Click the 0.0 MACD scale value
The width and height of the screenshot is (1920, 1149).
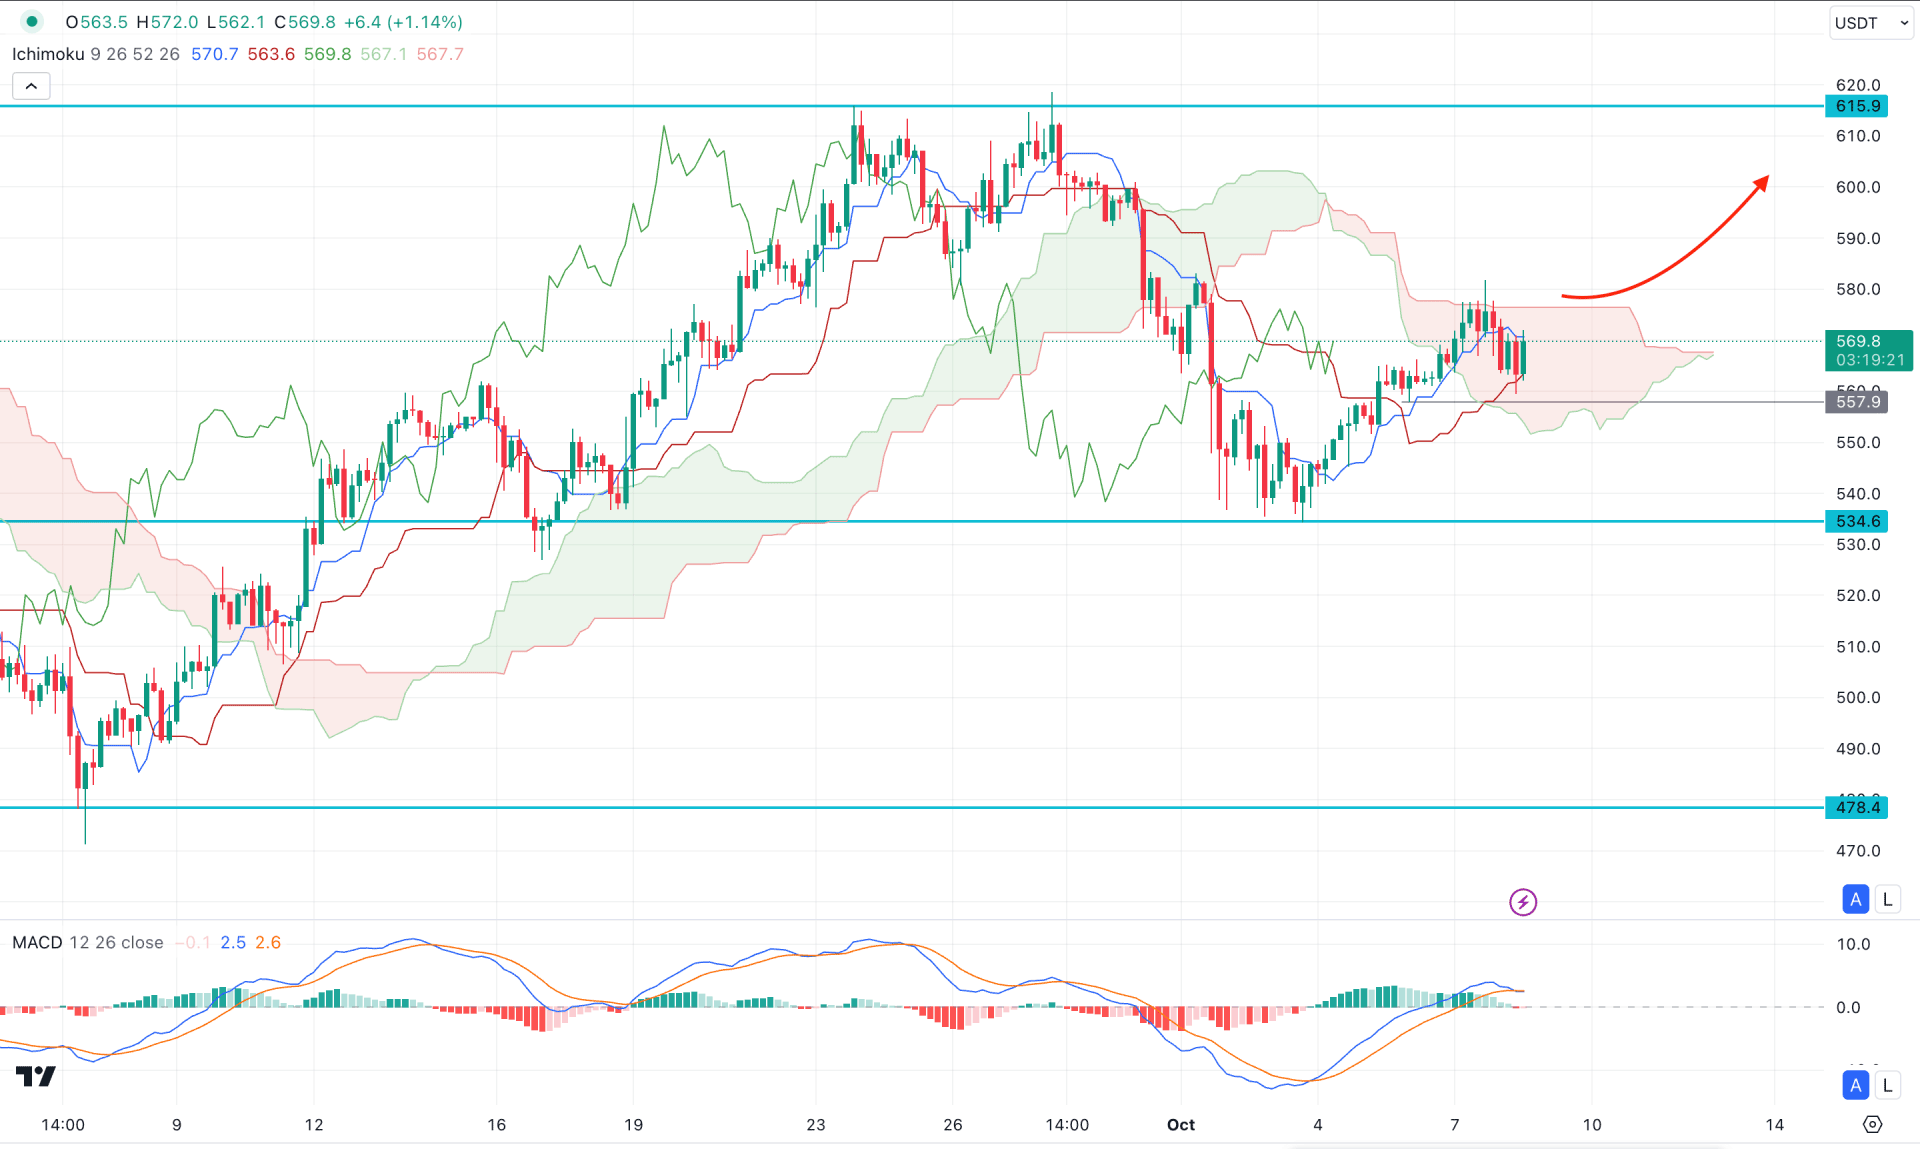1848,1007
